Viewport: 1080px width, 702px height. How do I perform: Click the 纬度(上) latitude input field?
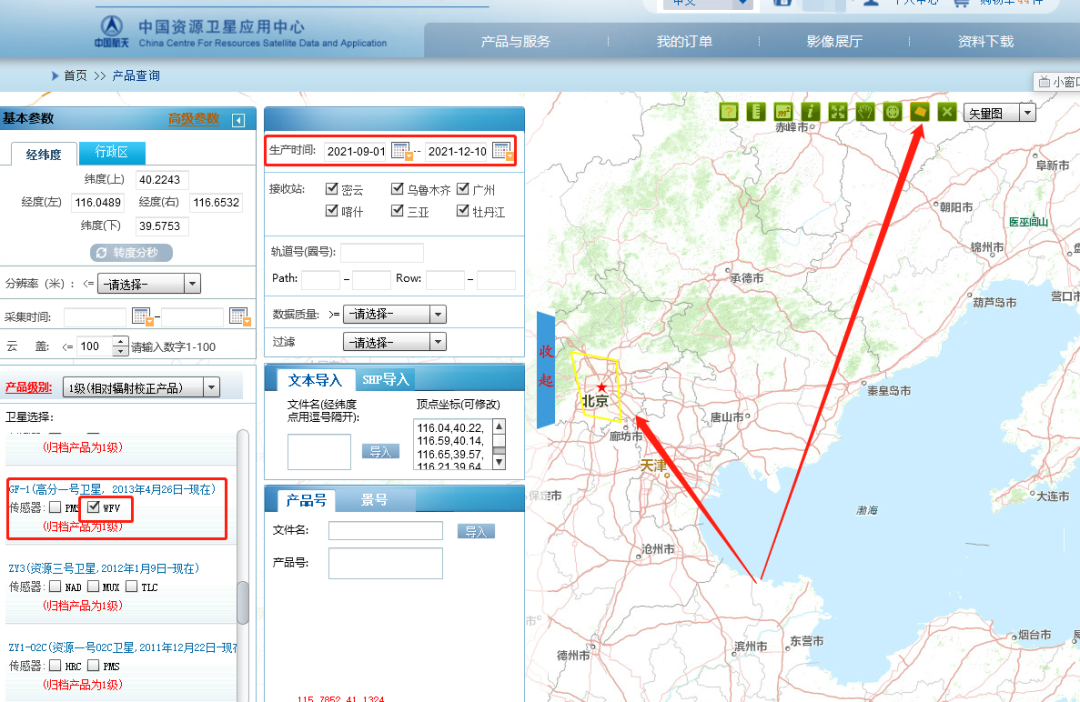162,180
